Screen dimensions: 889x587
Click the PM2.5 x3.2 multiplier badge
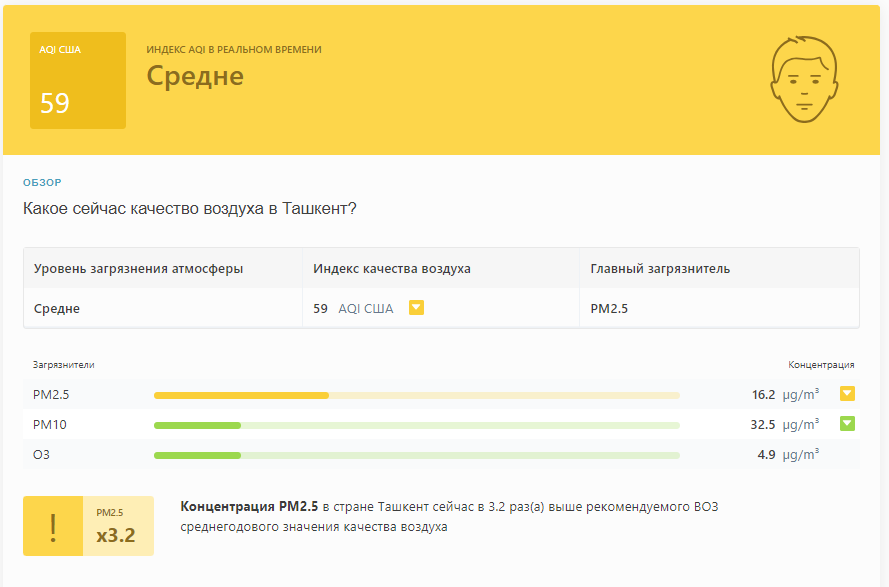pyautogui.click(x=118, y=526)
